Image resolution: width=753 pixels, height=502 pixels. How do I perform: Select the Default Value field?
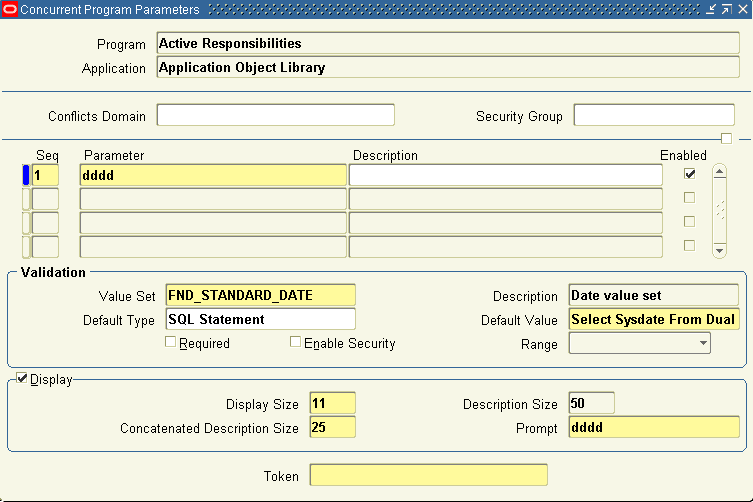[653, 319]
